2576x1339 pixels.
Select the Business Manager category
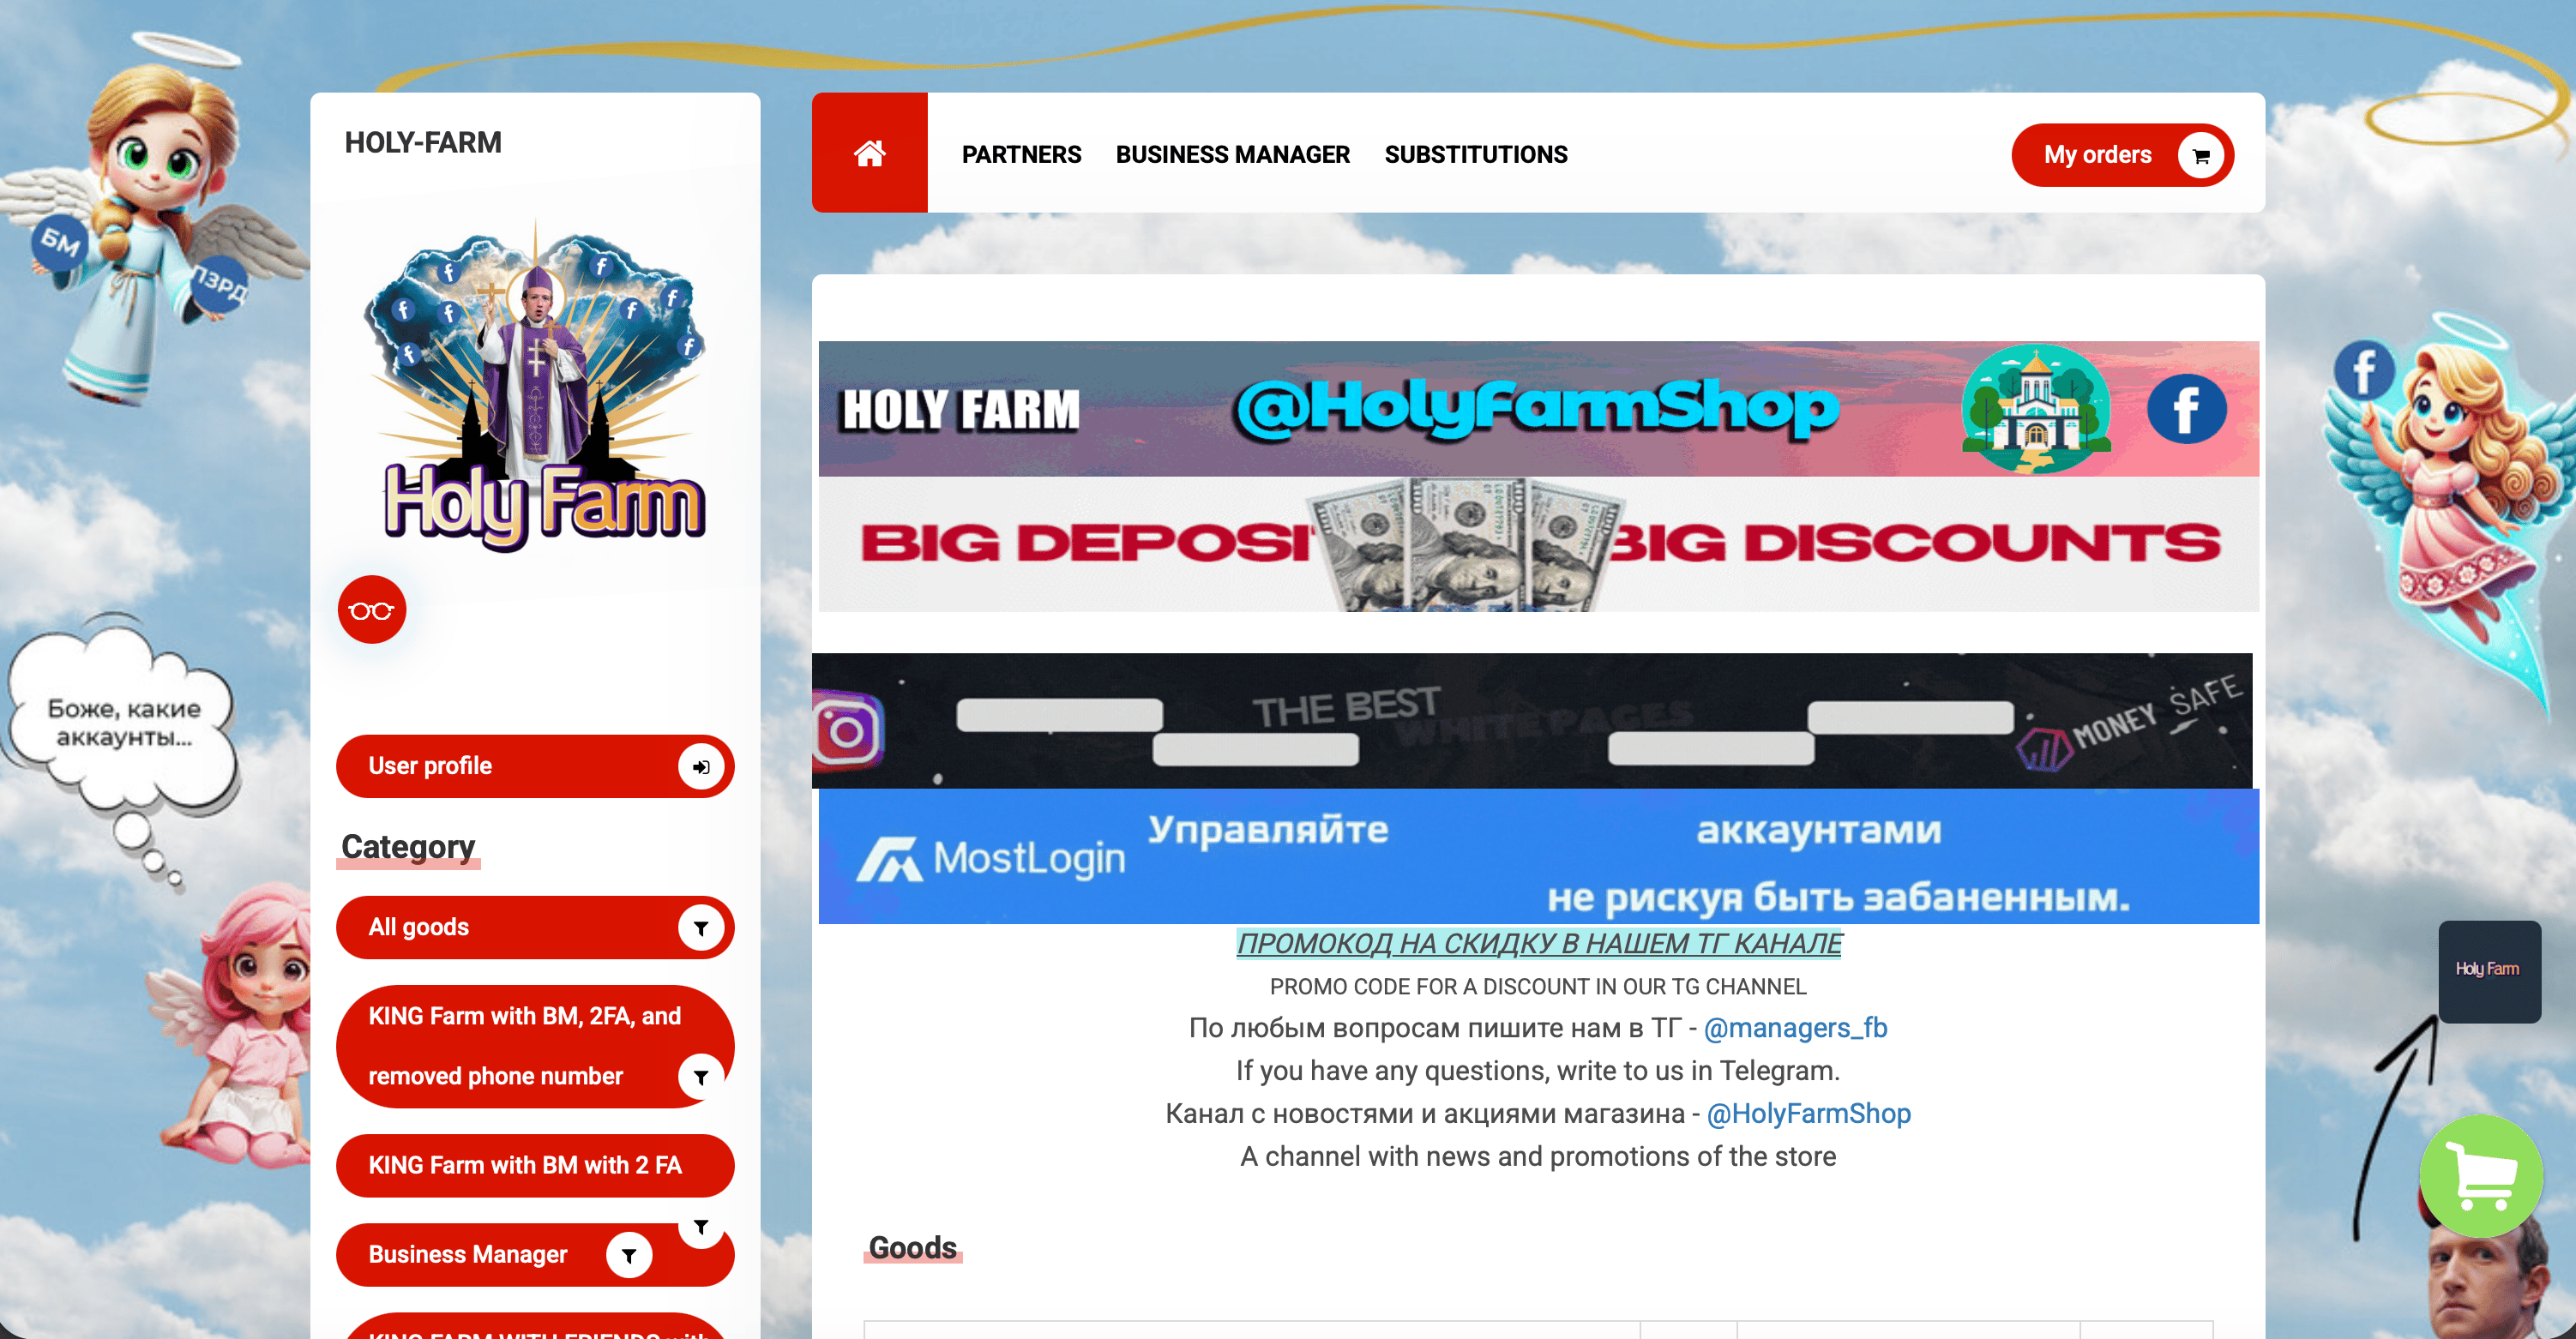tap(535, 1255)
